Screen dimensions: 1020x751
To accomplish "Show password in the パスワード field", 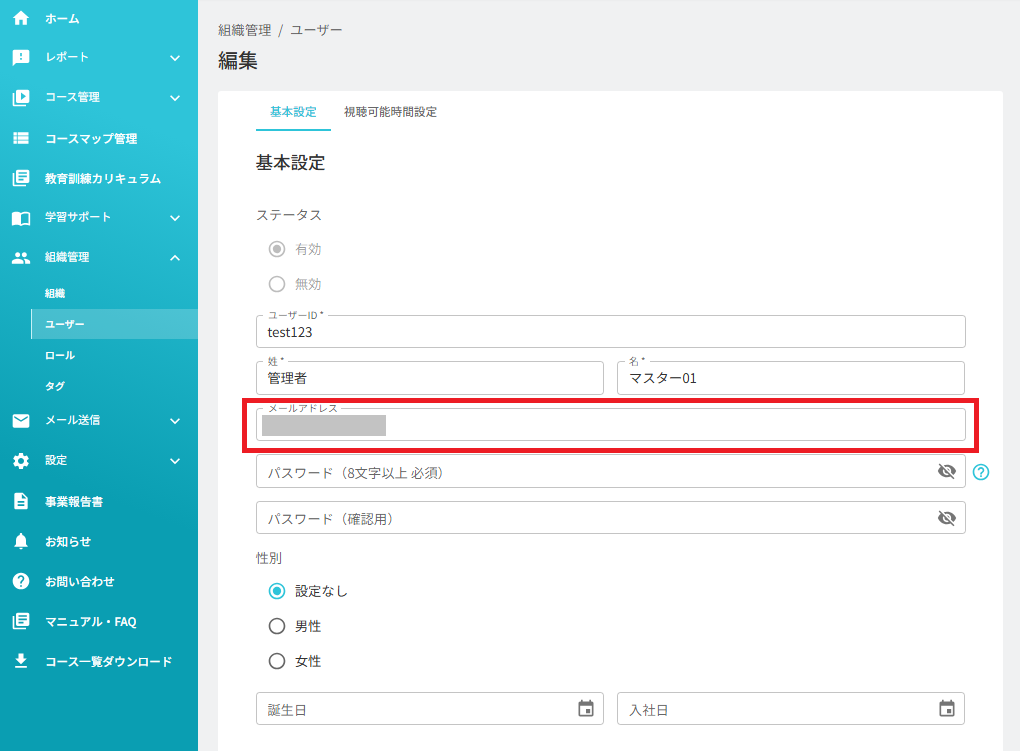I will point(946,471).
